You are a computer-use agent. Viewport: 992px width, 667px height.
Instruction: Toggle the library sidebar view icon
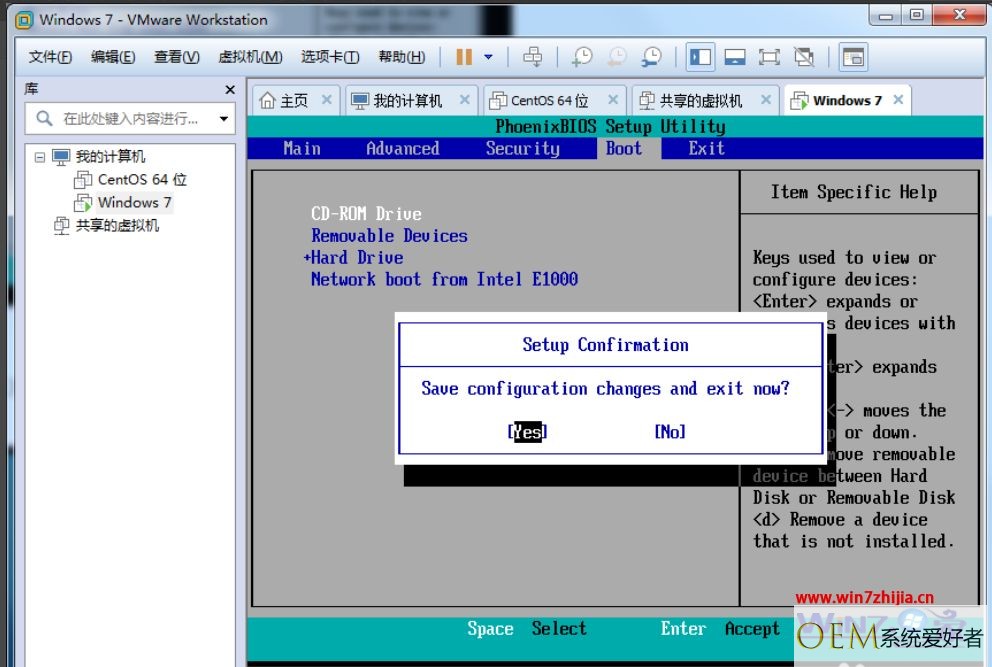[x=700, y=58]
